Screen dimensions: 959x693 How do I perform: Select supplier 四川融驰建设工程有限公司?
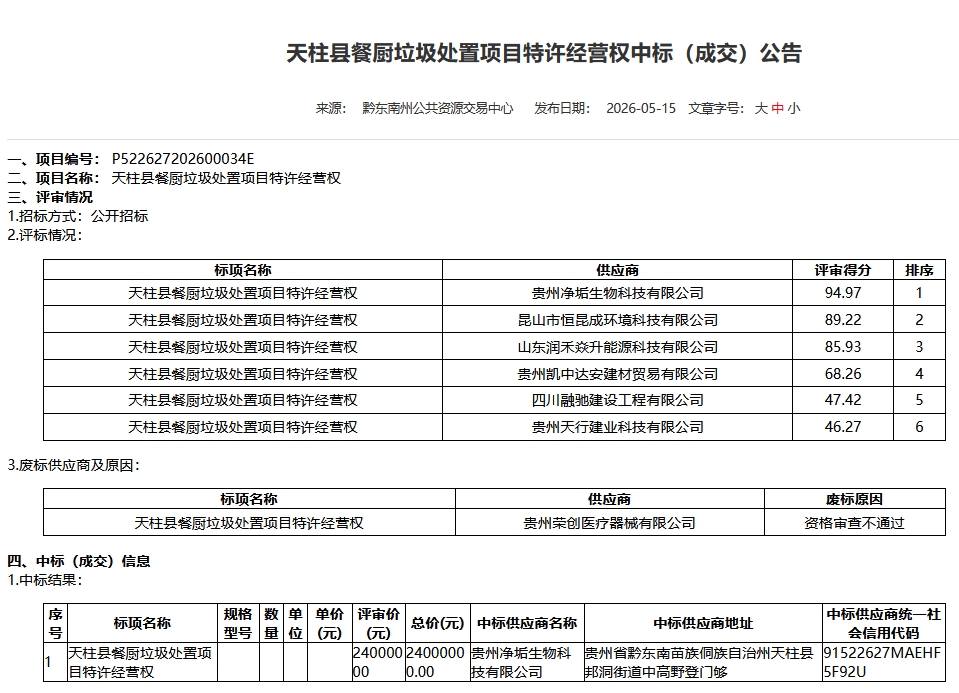point(618,400)
